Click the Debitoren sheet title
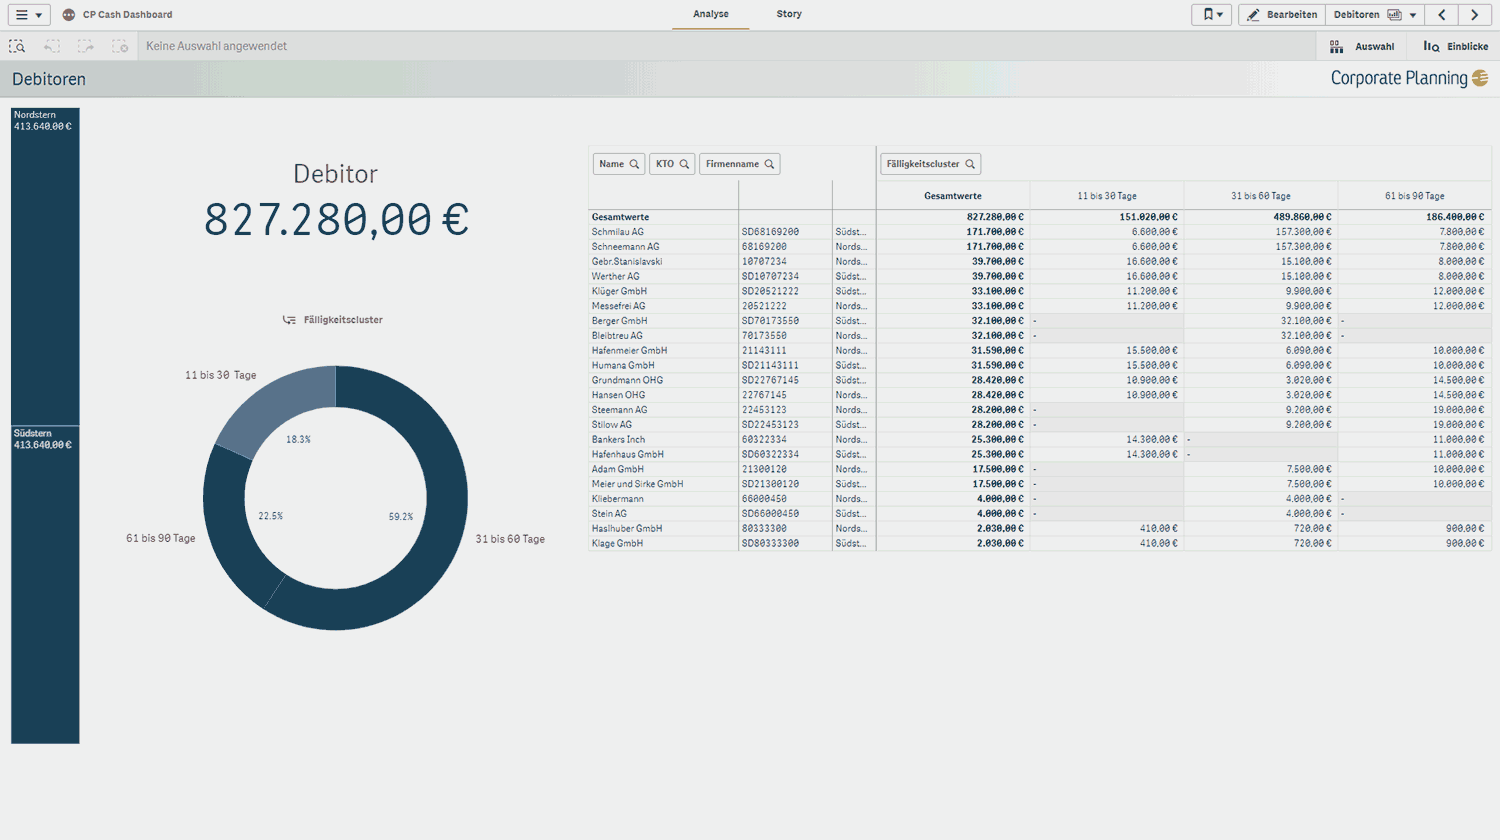Screen dimensions: 1500x840 pyautogui.click(x=49, y=79)
